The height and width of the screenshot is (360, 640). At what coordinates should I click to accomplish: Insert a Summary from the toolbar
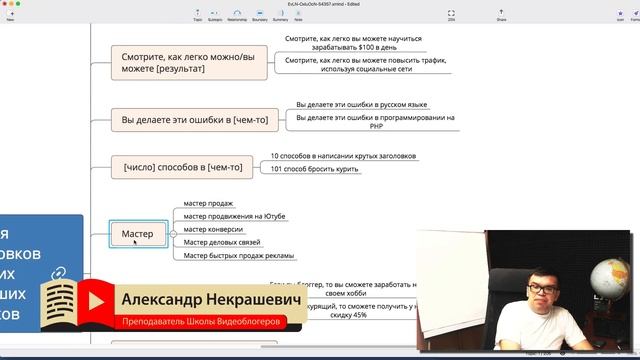point(280,15)
